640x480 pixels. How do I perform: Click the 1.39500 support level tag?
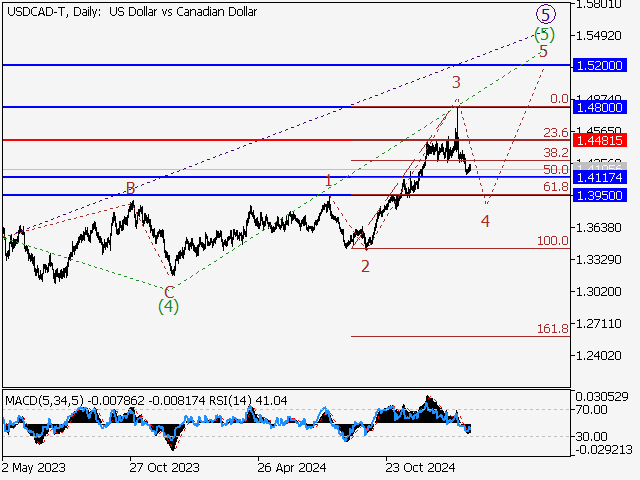598,195
